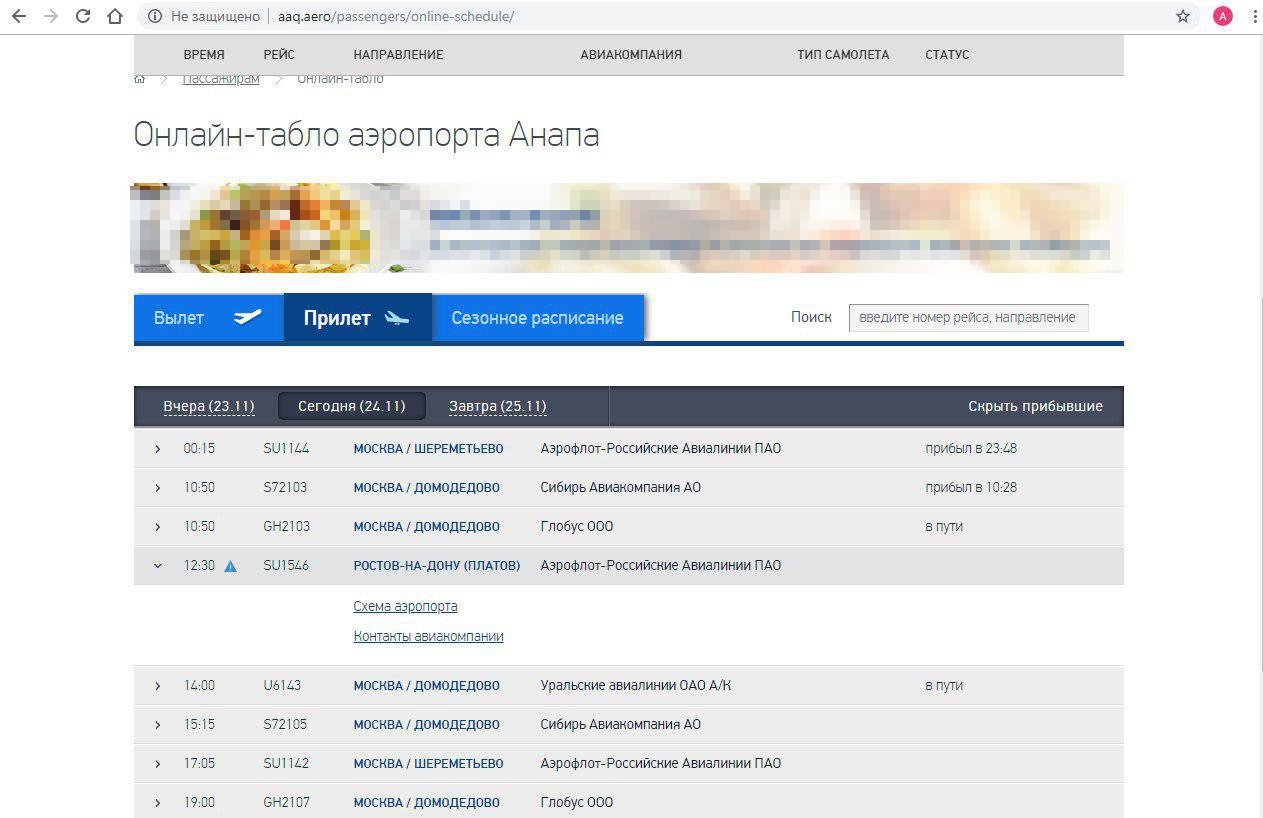Click the ВРЕМЯ column header

(x=204, y=55)
